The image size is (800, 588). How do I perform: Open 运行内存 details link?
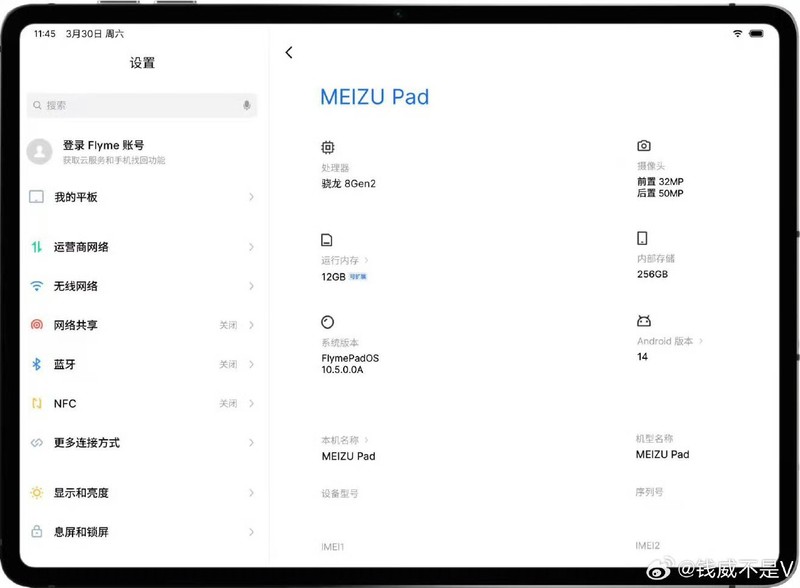point(344,260)
